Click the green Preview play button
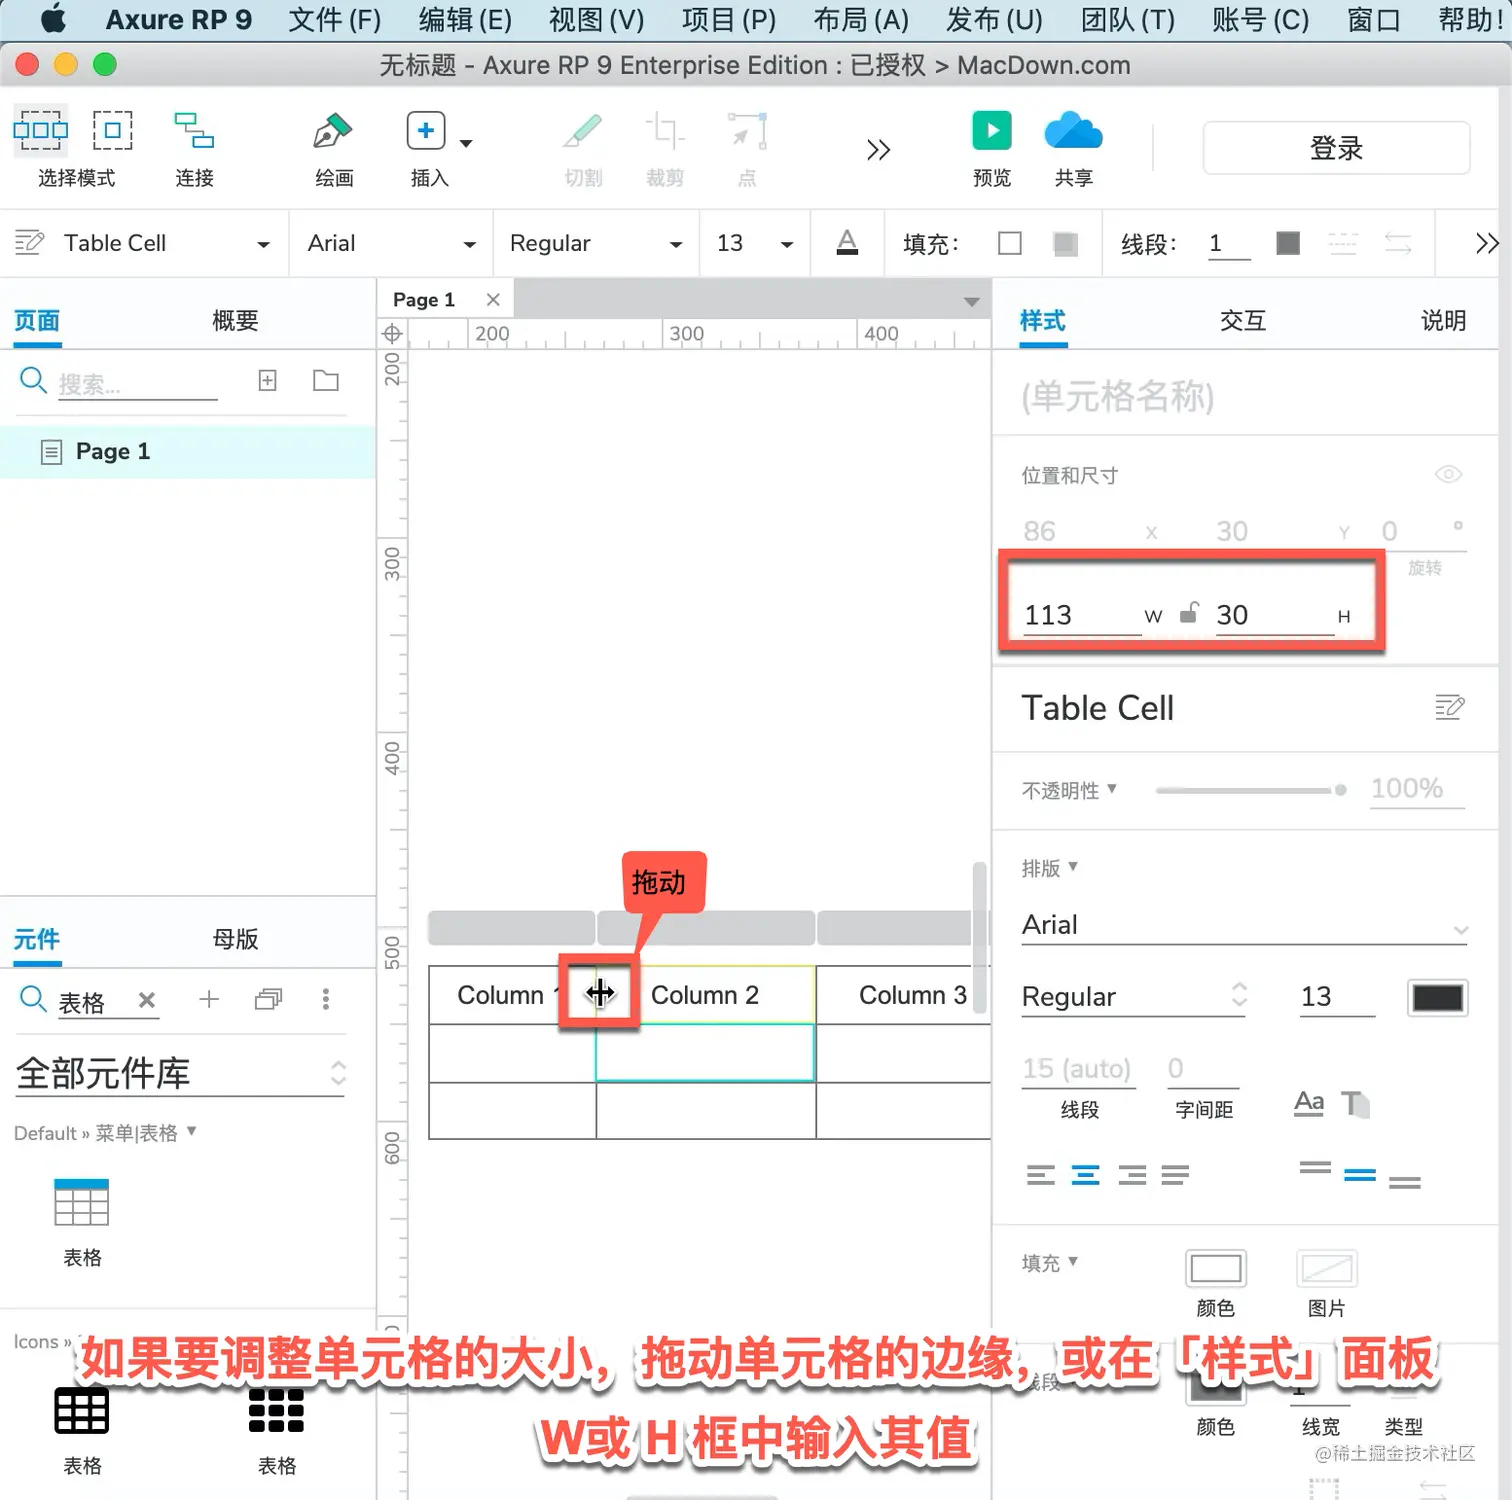The image size is (1512, 1500). [x=991, y=131]
